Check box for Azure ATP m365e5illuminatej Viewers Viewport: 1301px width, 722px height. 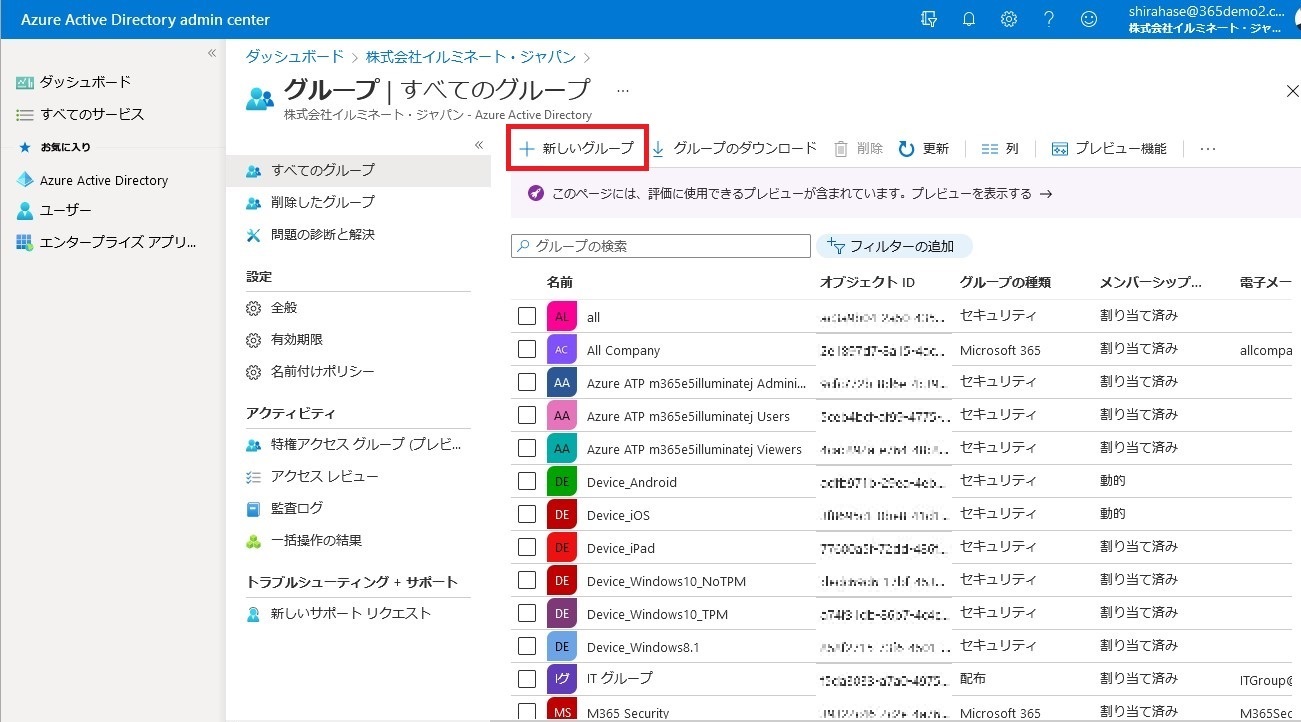tap(527, 448)
